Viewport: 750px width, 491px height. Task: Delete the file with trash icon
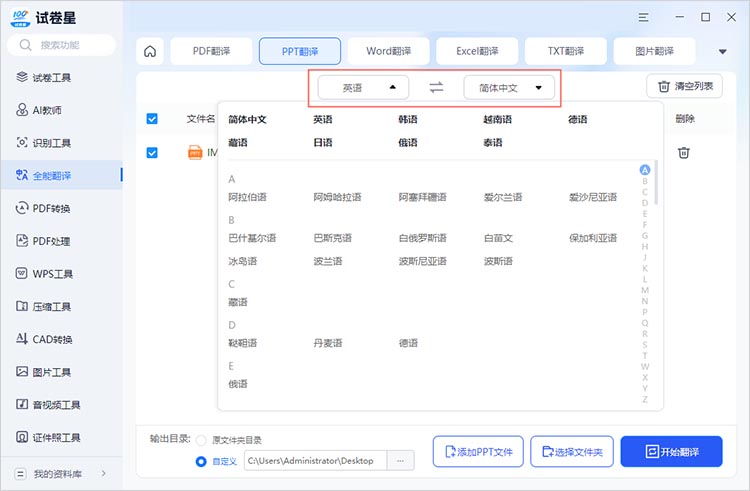tap(684, 153)
